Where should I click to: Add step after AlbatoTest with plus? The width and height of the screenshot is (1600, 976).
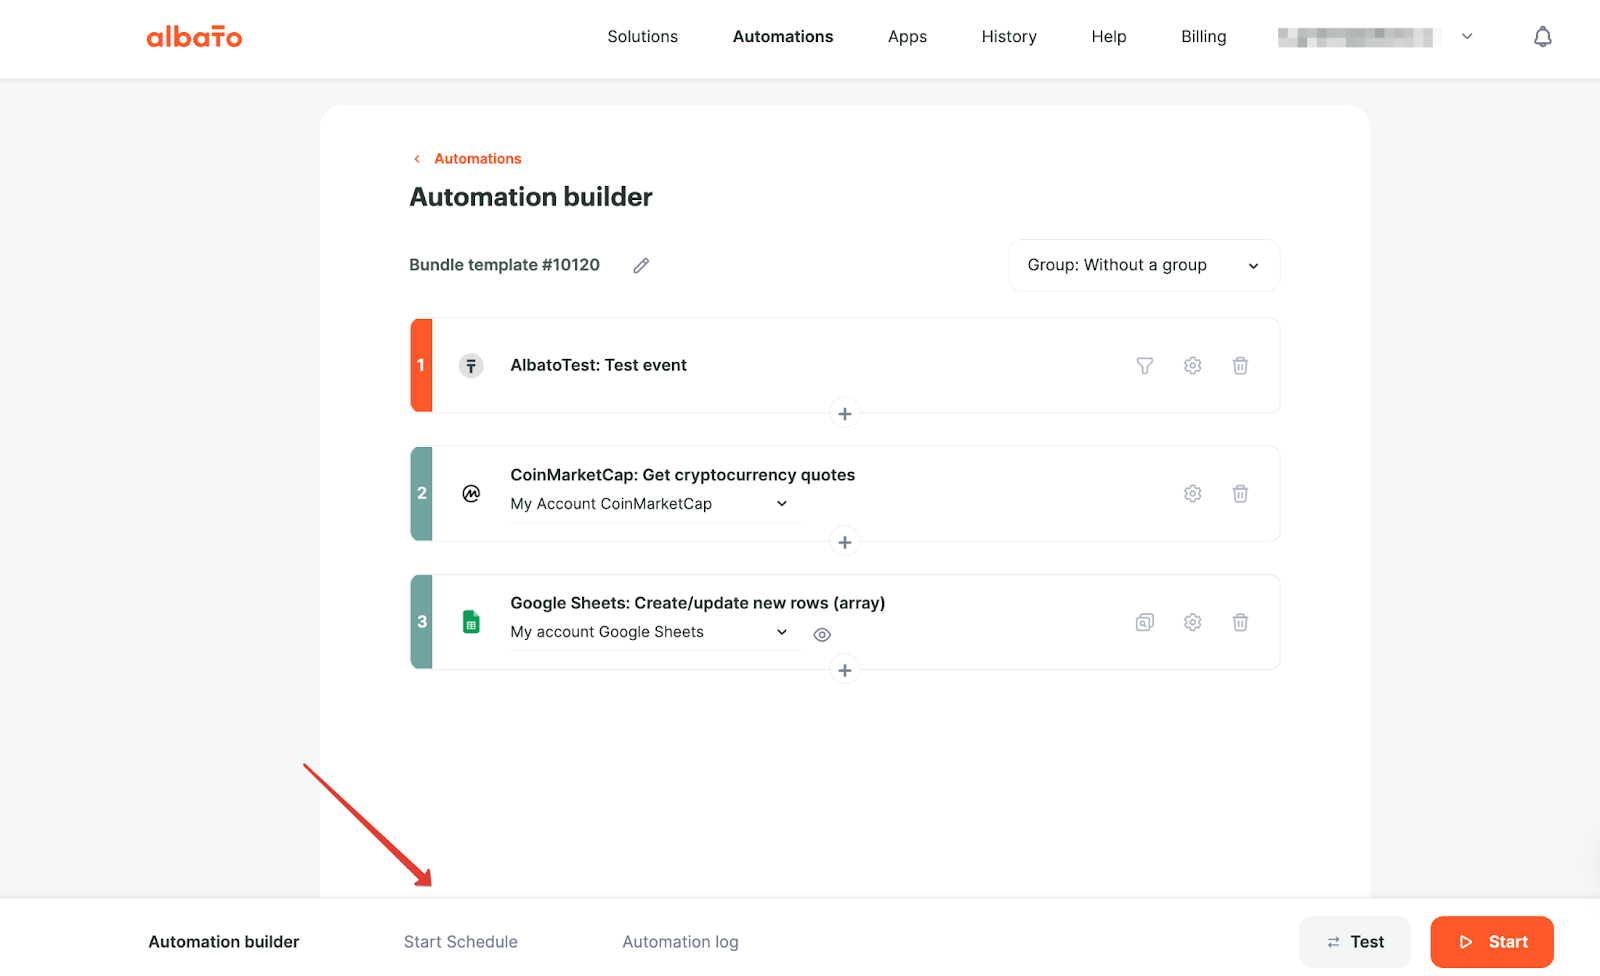pos(845,414)
